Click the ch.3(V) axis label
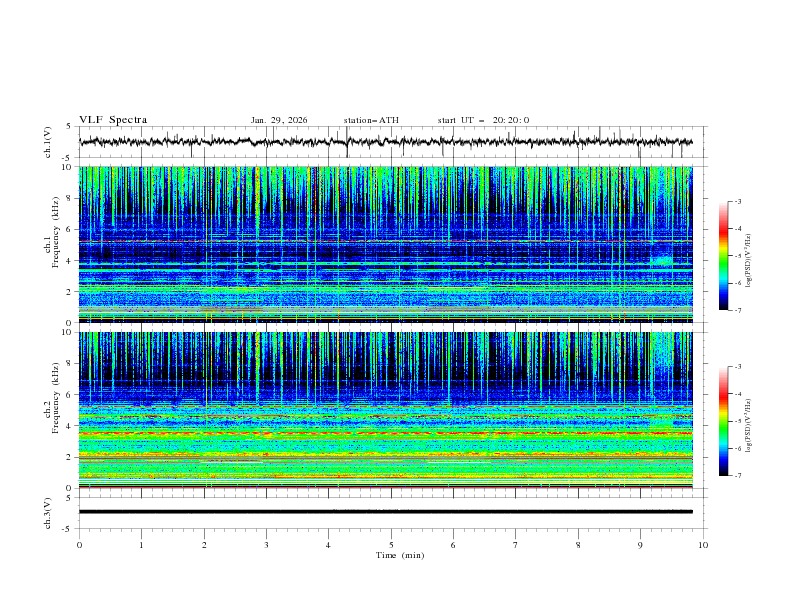 48,512
